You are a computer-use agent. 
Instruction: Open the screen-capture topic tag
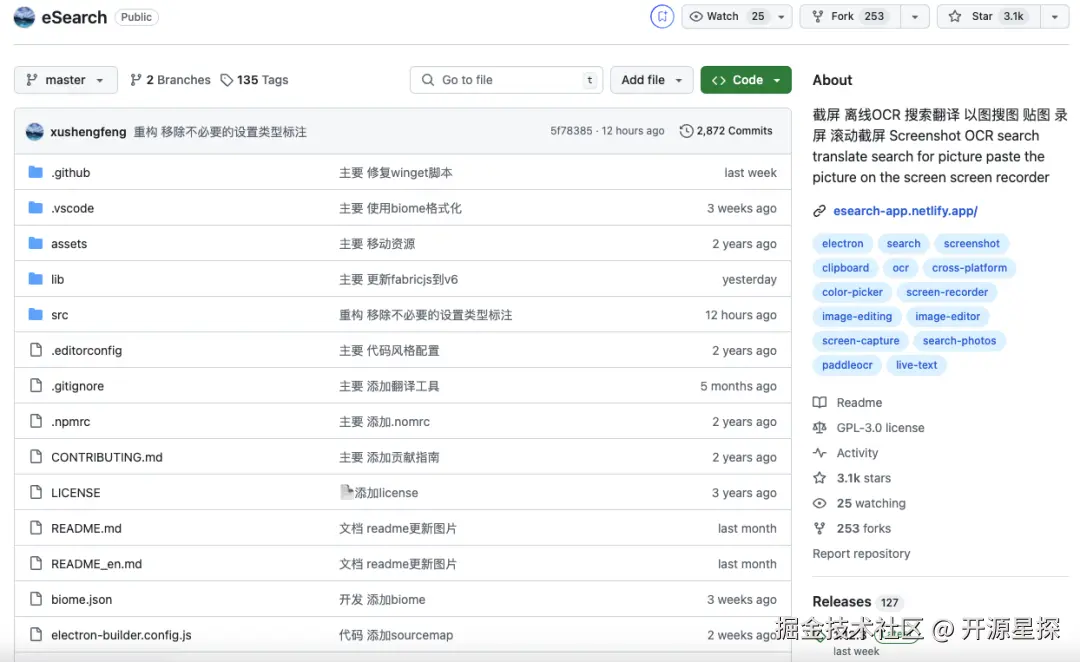click(860, 340)
